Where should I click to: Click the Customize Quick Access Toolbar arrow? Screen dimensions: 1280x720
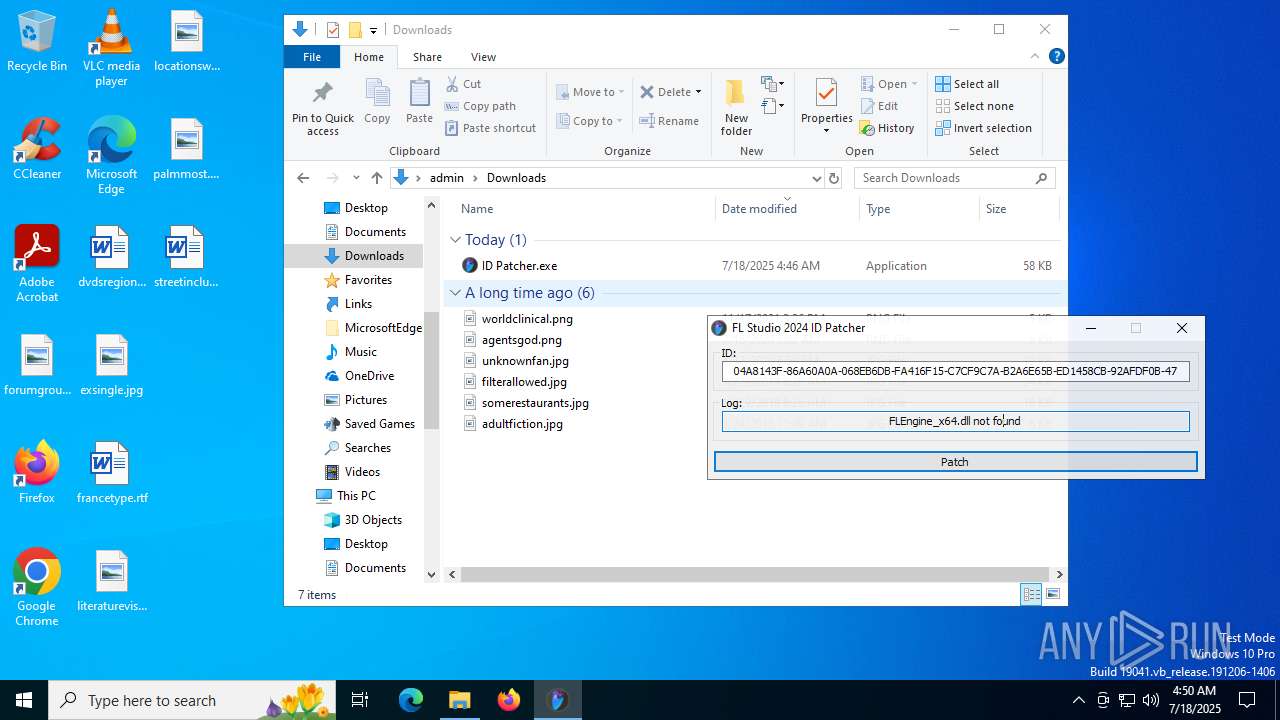(373, 30)
